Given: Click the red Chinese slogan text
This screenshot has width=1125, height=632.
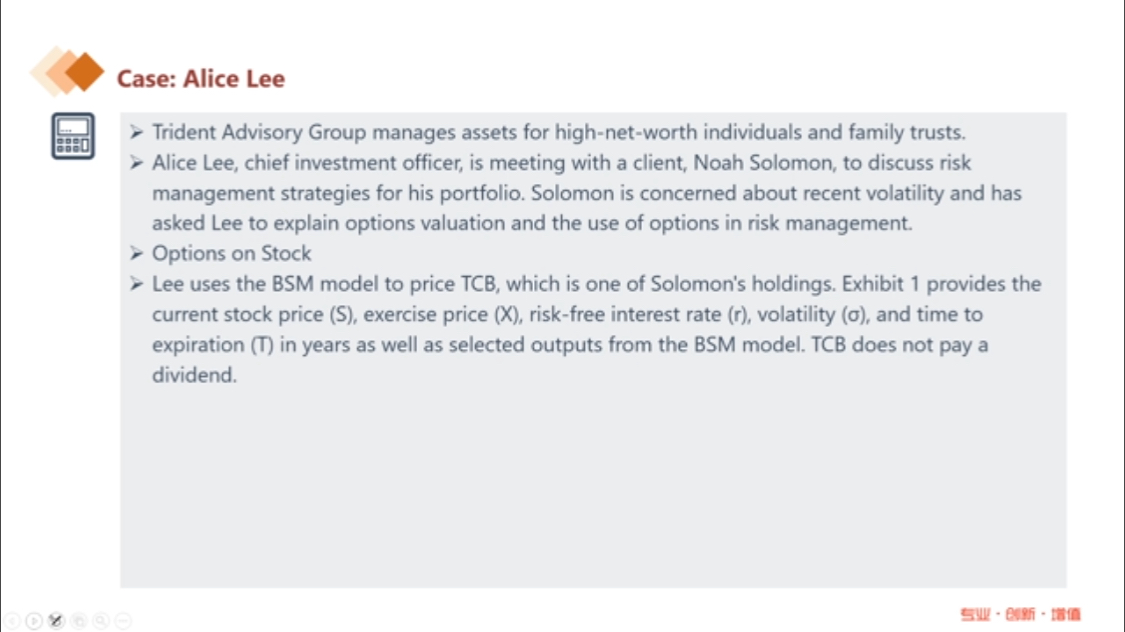Looking at the screenshot, I should 1020,614.
